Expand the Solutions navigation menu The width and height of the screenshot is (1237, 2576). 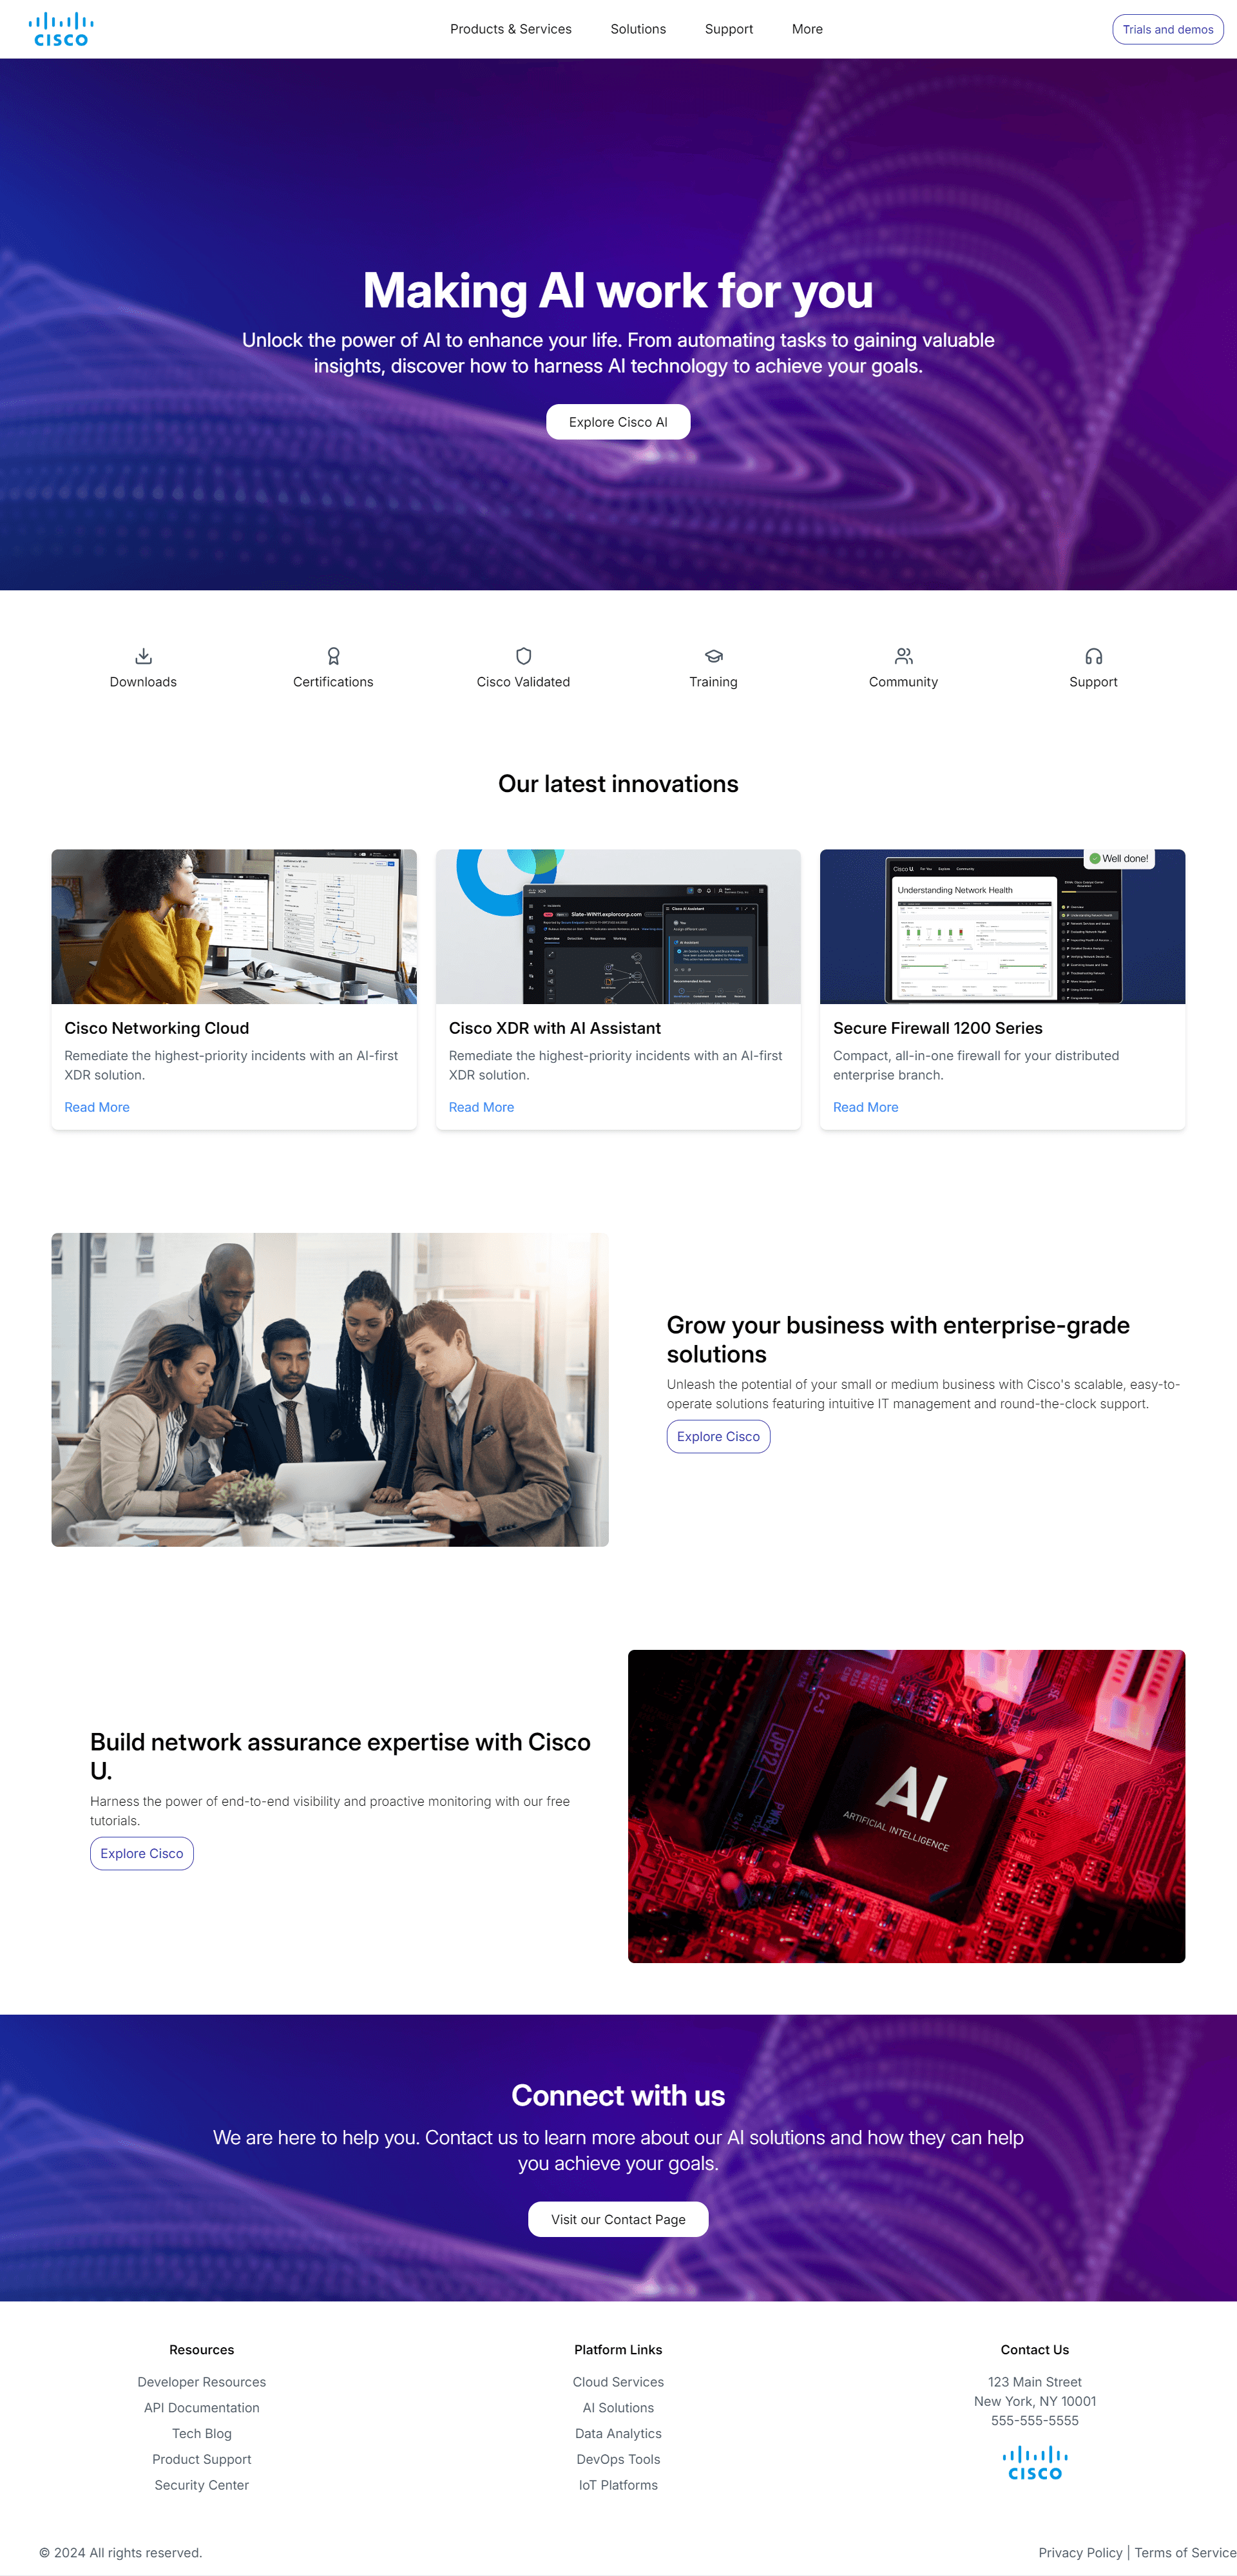[x=637, y=28]
